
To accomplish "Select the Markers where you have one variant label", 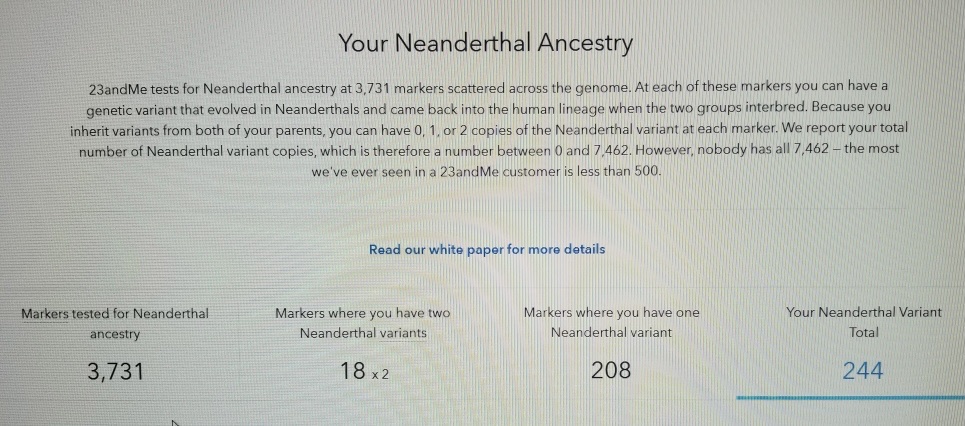I will [611, 322].
